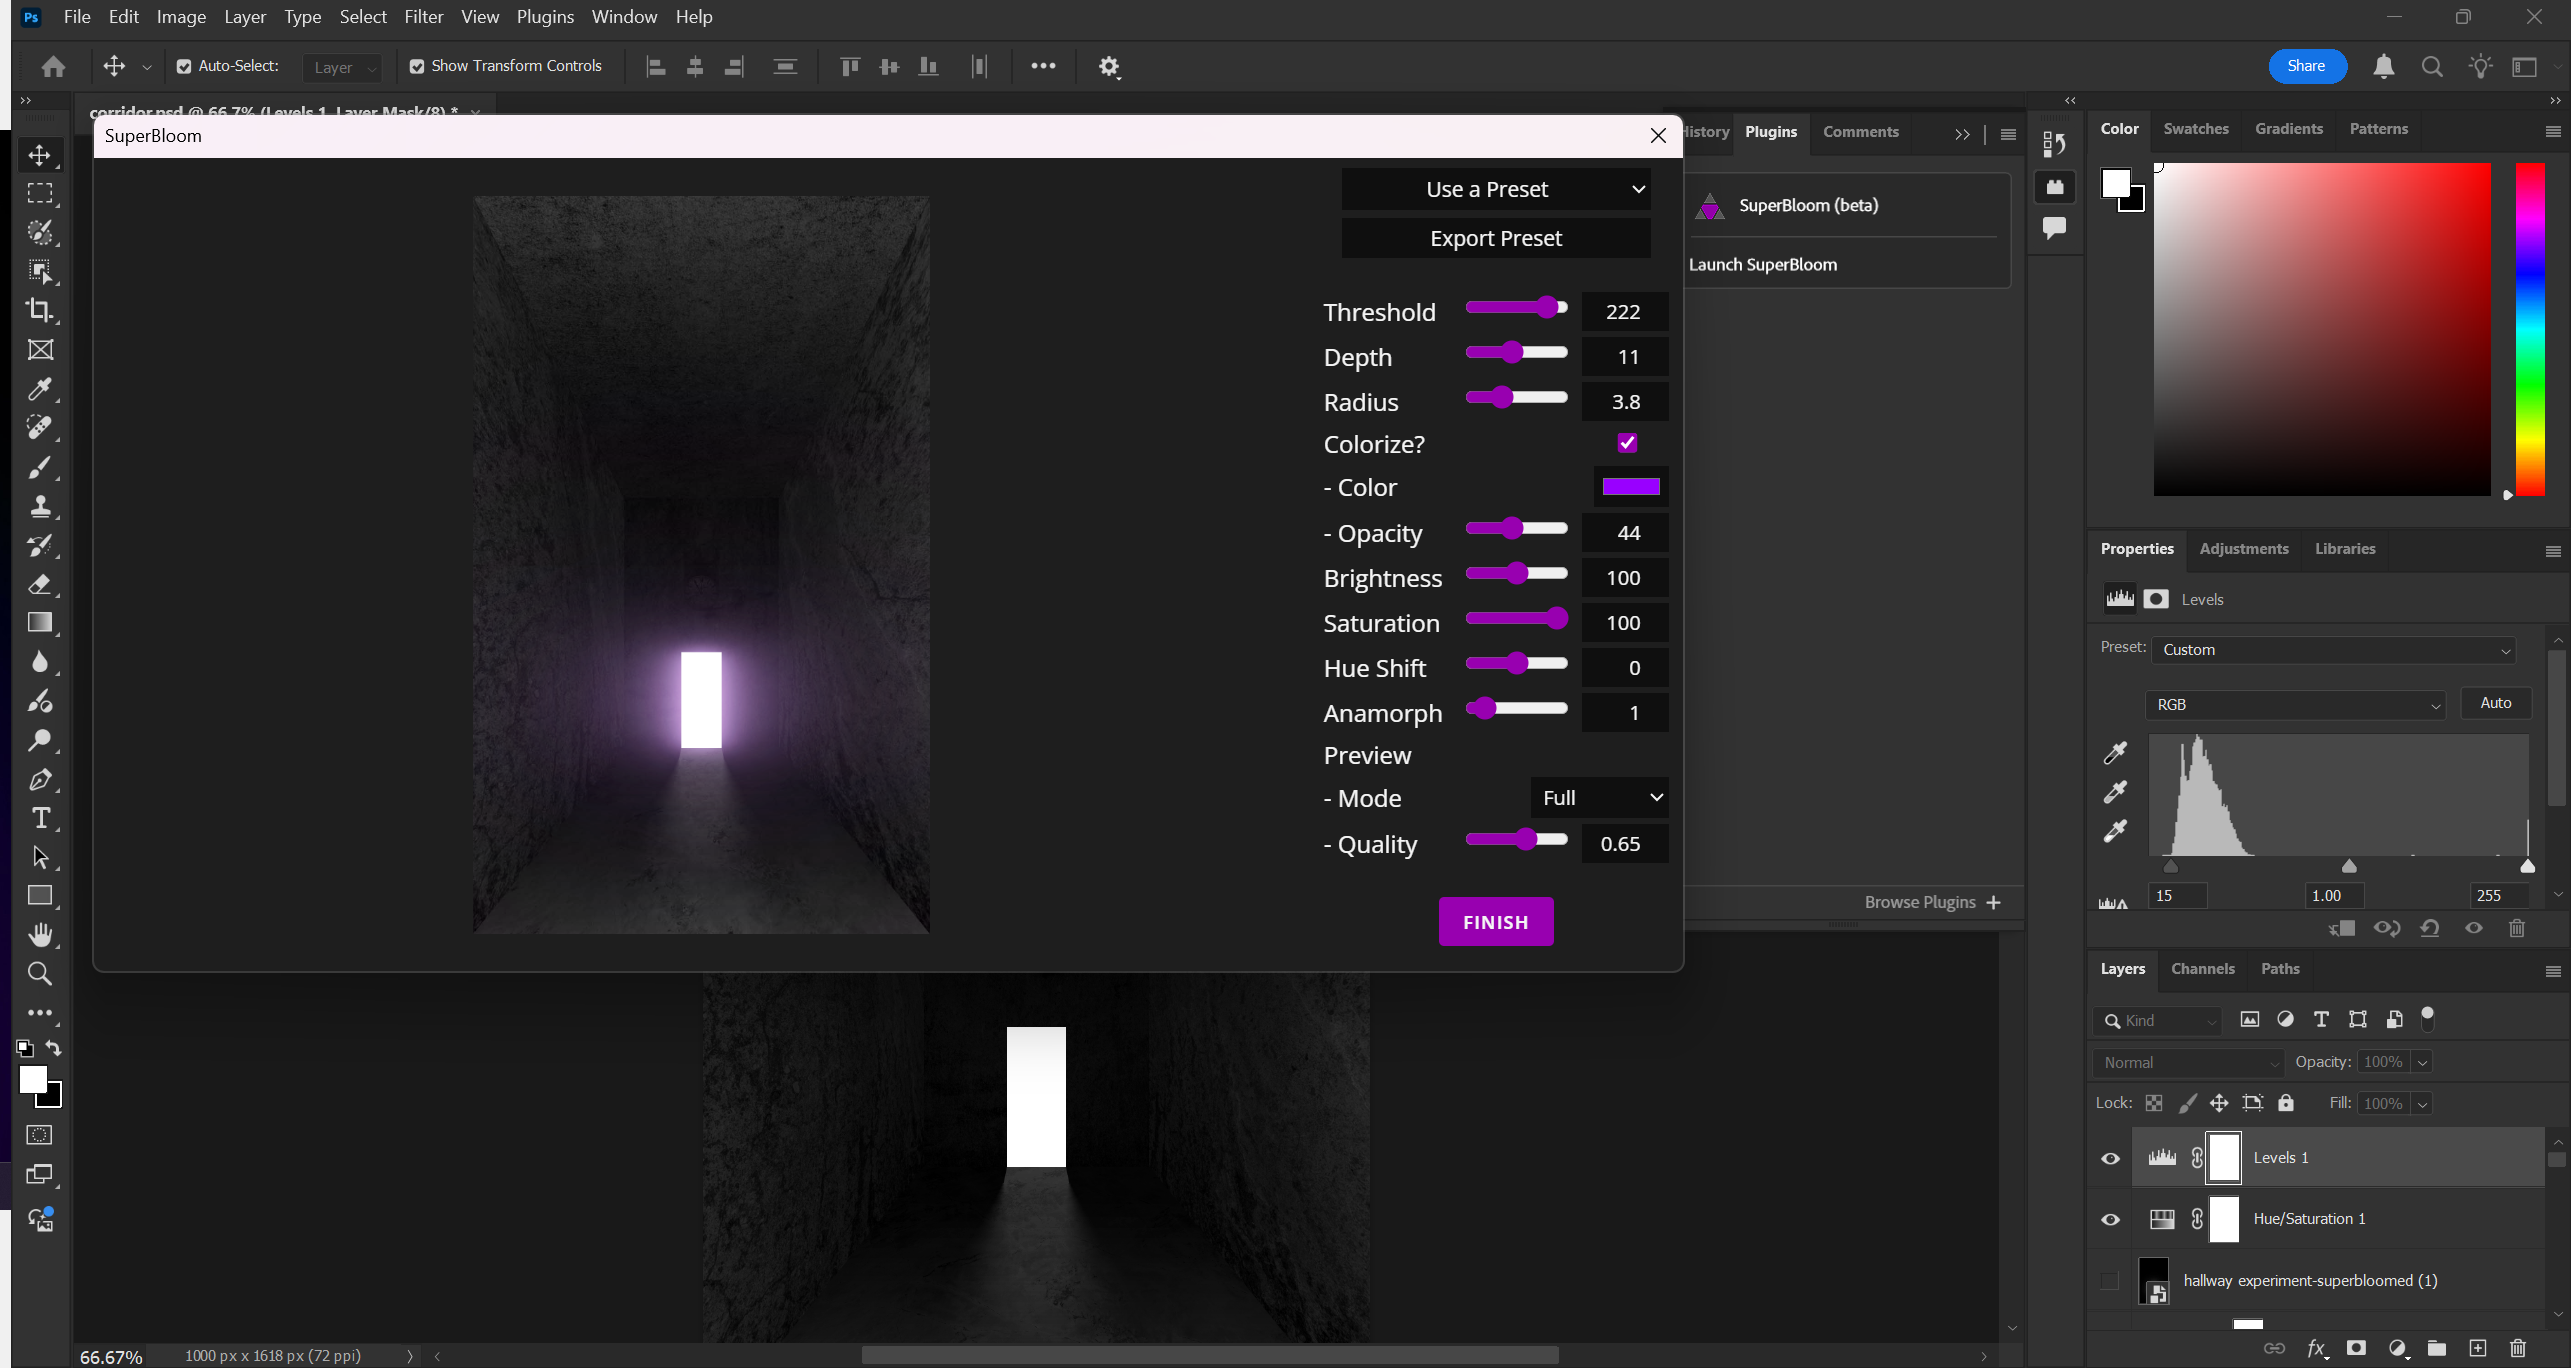Select the Horizontal Type tool
The width and height of the screenshot is (2571, 1368).
(40, 818)
